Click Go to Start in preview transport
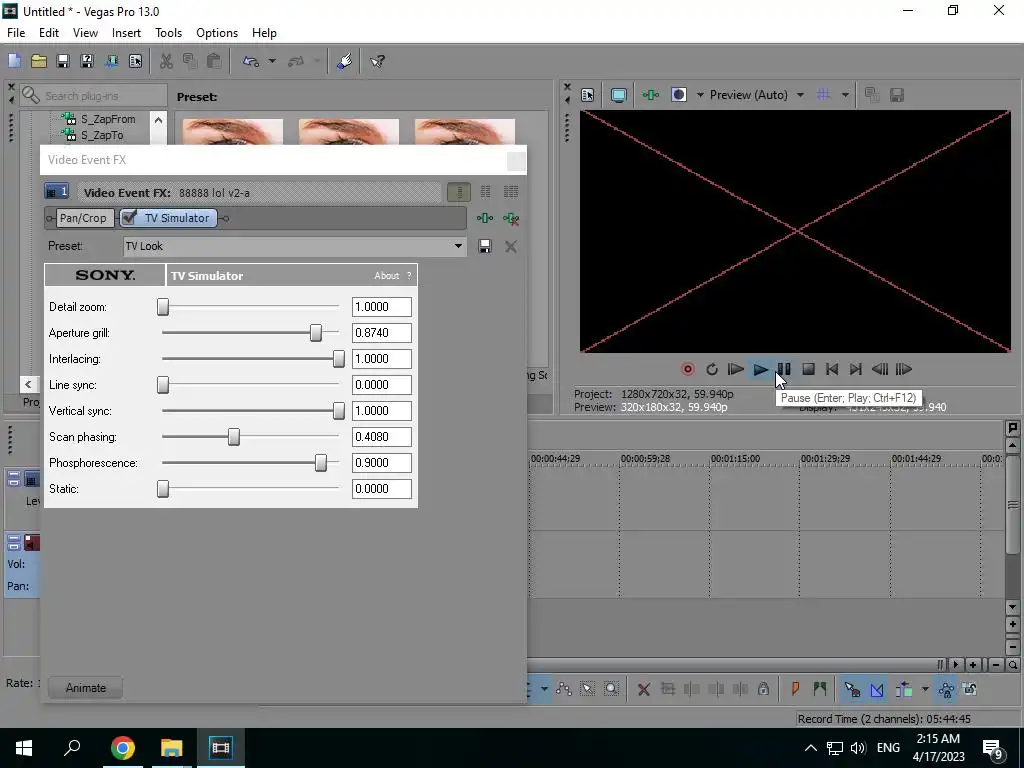Viewport: 1024px width, 768px height. pyautogui.click(x=832, y=370)
